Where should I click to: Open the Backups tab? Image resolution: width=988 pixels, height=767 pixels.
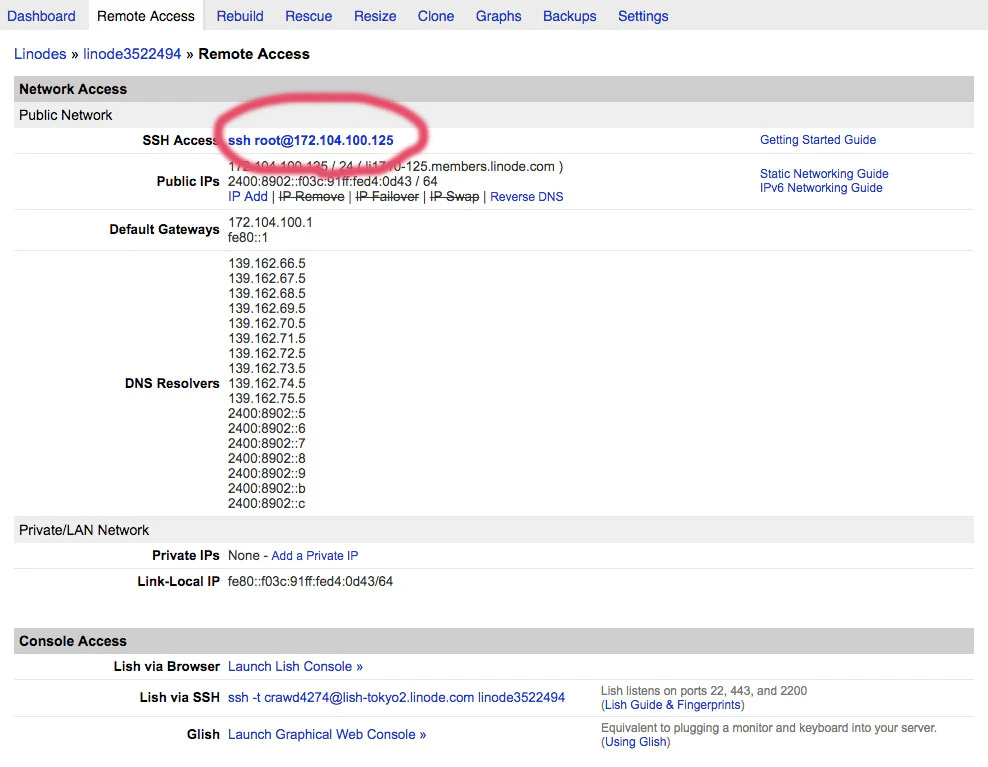pyautogui.click(x=570, y=16)
